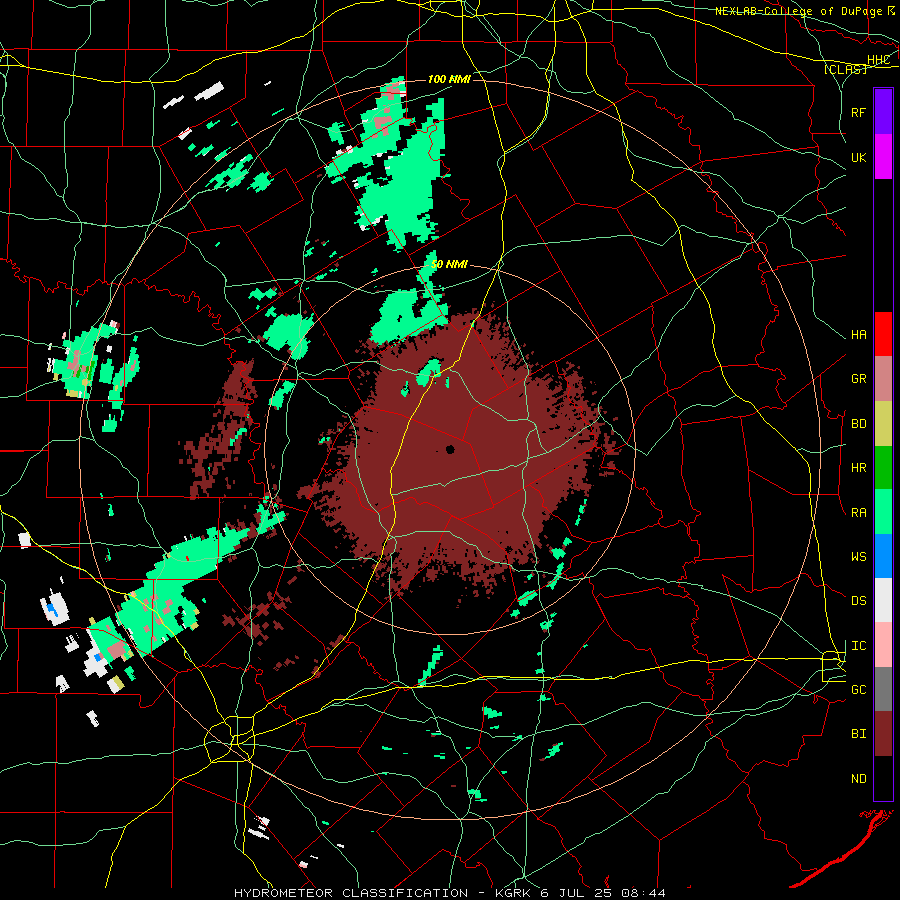The height and width of the screenshot is (900, 900).
Task: Click the blue WS wet snow swatch
Action: pos(883,556)
